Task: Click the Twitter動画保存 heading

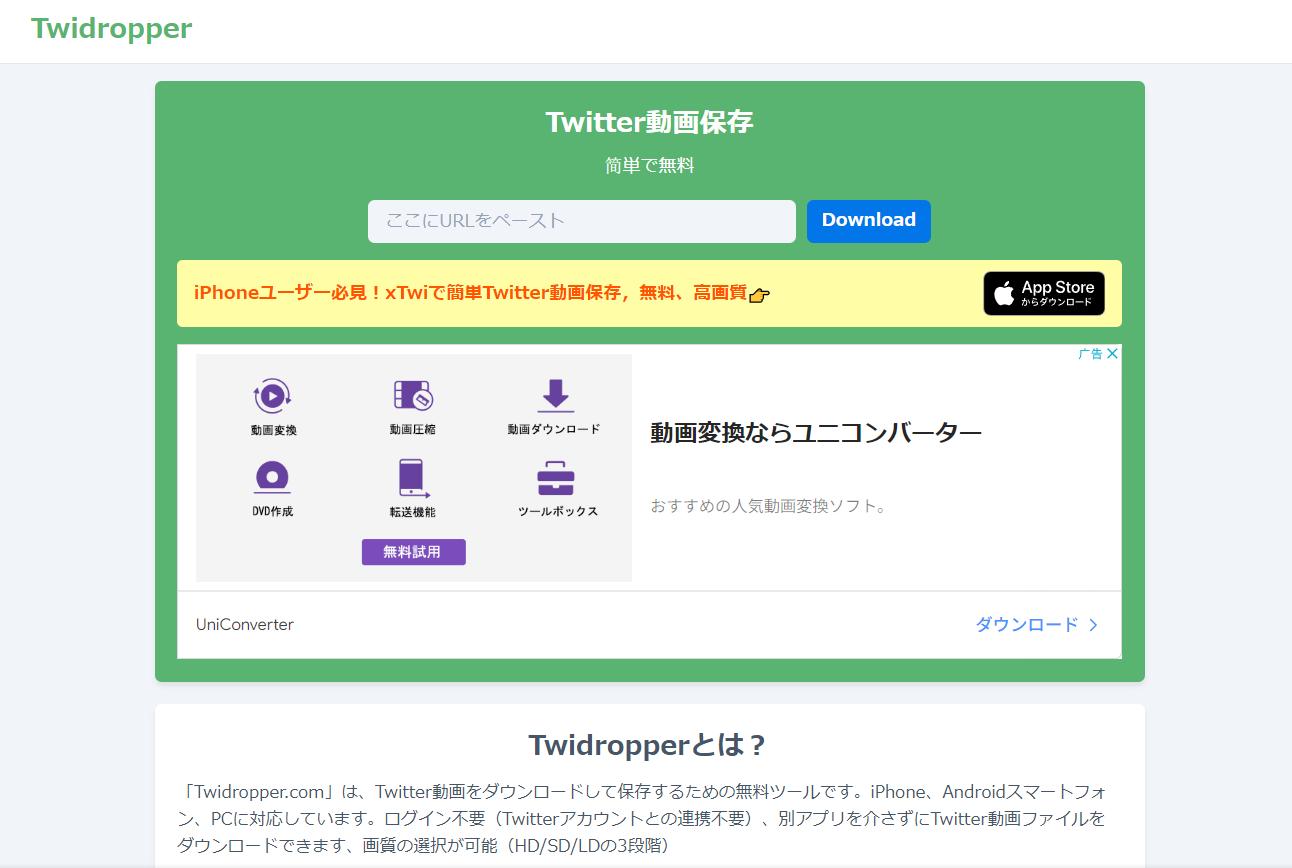Action: pos(649,122)
